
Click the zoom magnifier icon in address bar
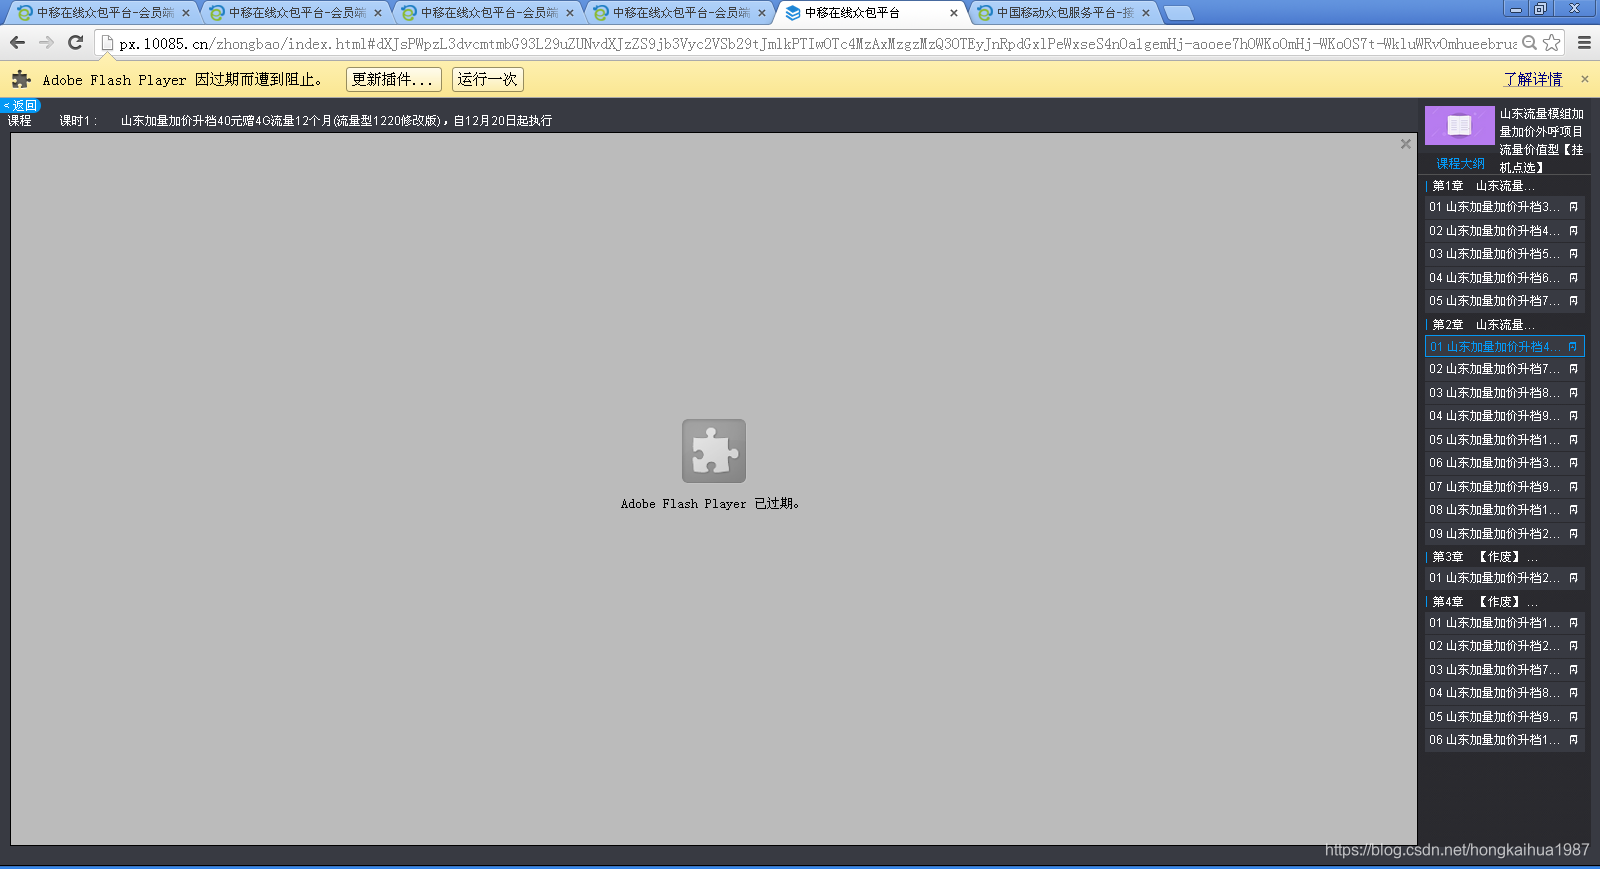(x=1529, y=43)
